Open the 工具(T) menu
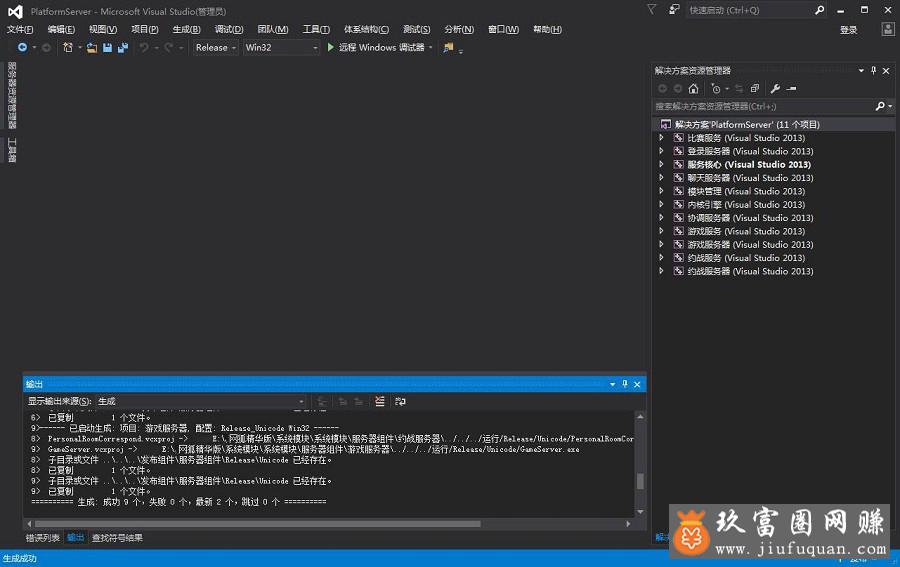 coord(316,29)
